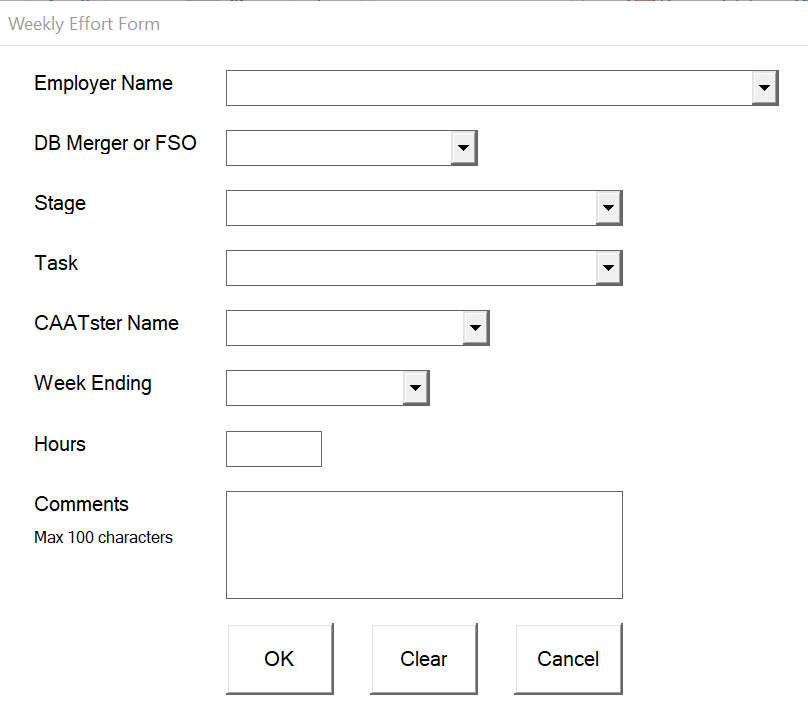Focus the DB Merger or FSO text area
The height and width of the screenshot is (724, 808).
point(339,148)
